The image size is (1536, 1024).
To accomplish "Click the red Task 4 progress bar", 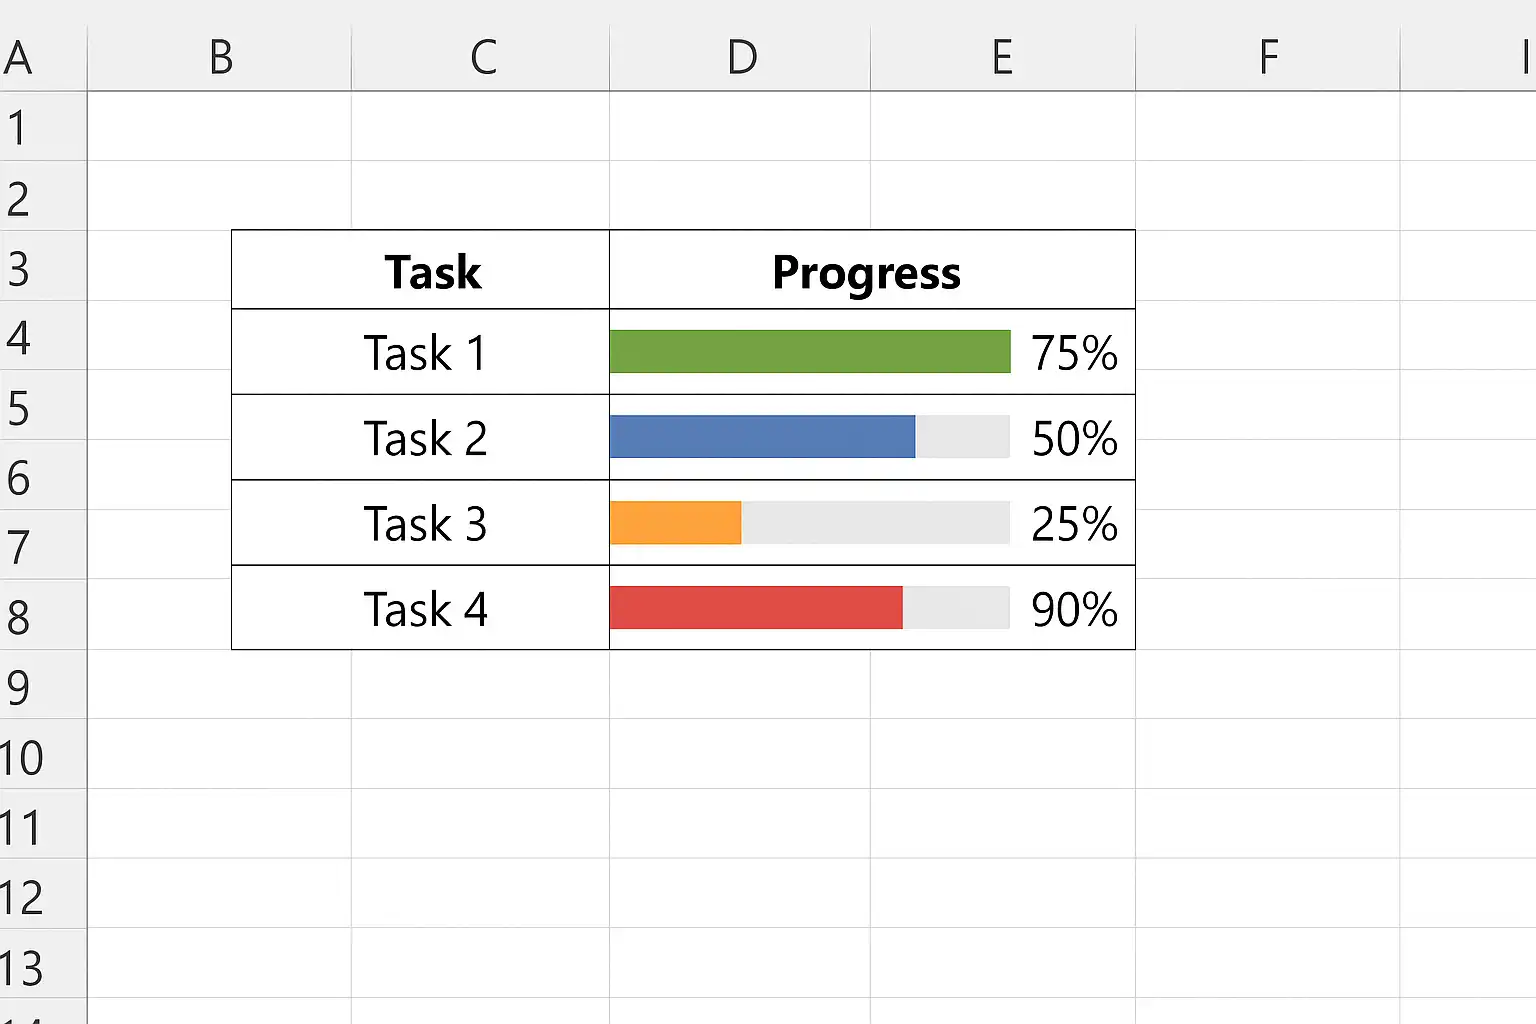I will pos(755,608).
